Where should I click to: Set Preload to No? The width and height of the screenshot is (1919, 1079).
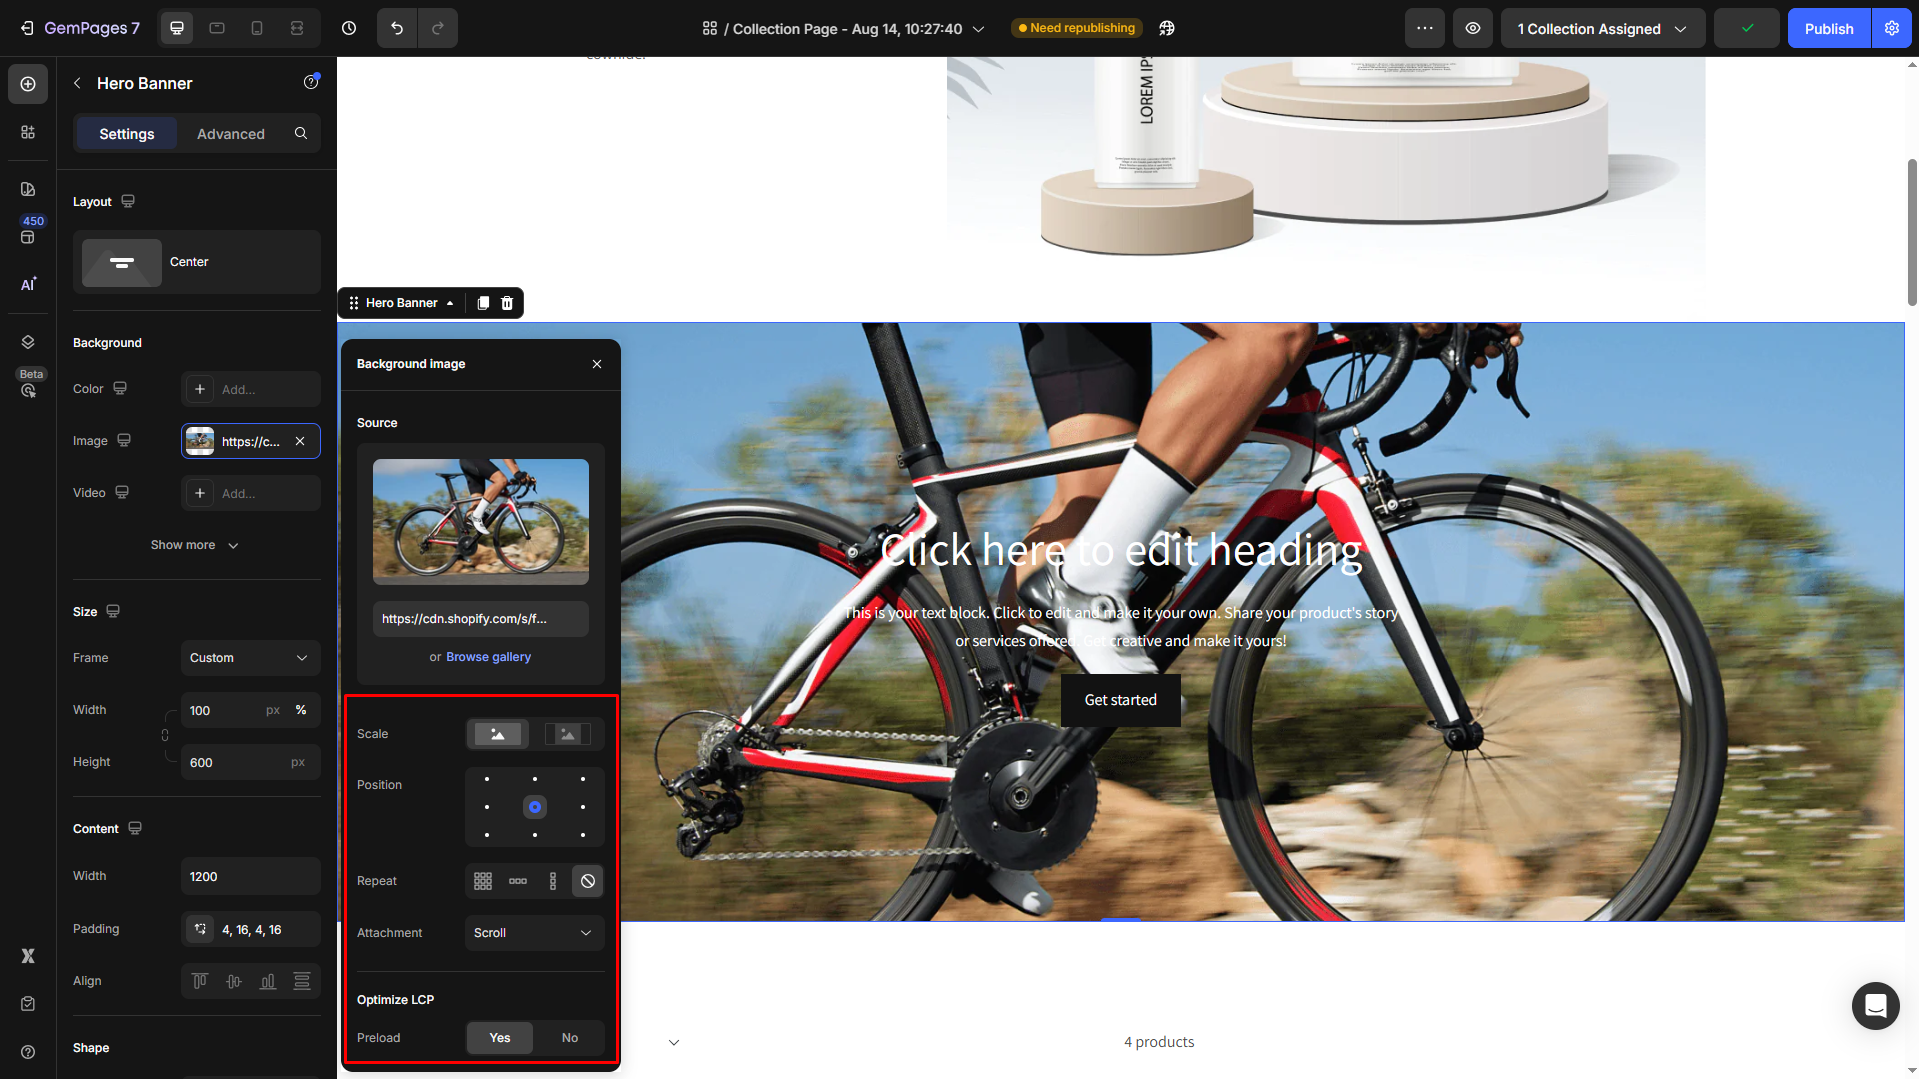[x=569, y=1038]
